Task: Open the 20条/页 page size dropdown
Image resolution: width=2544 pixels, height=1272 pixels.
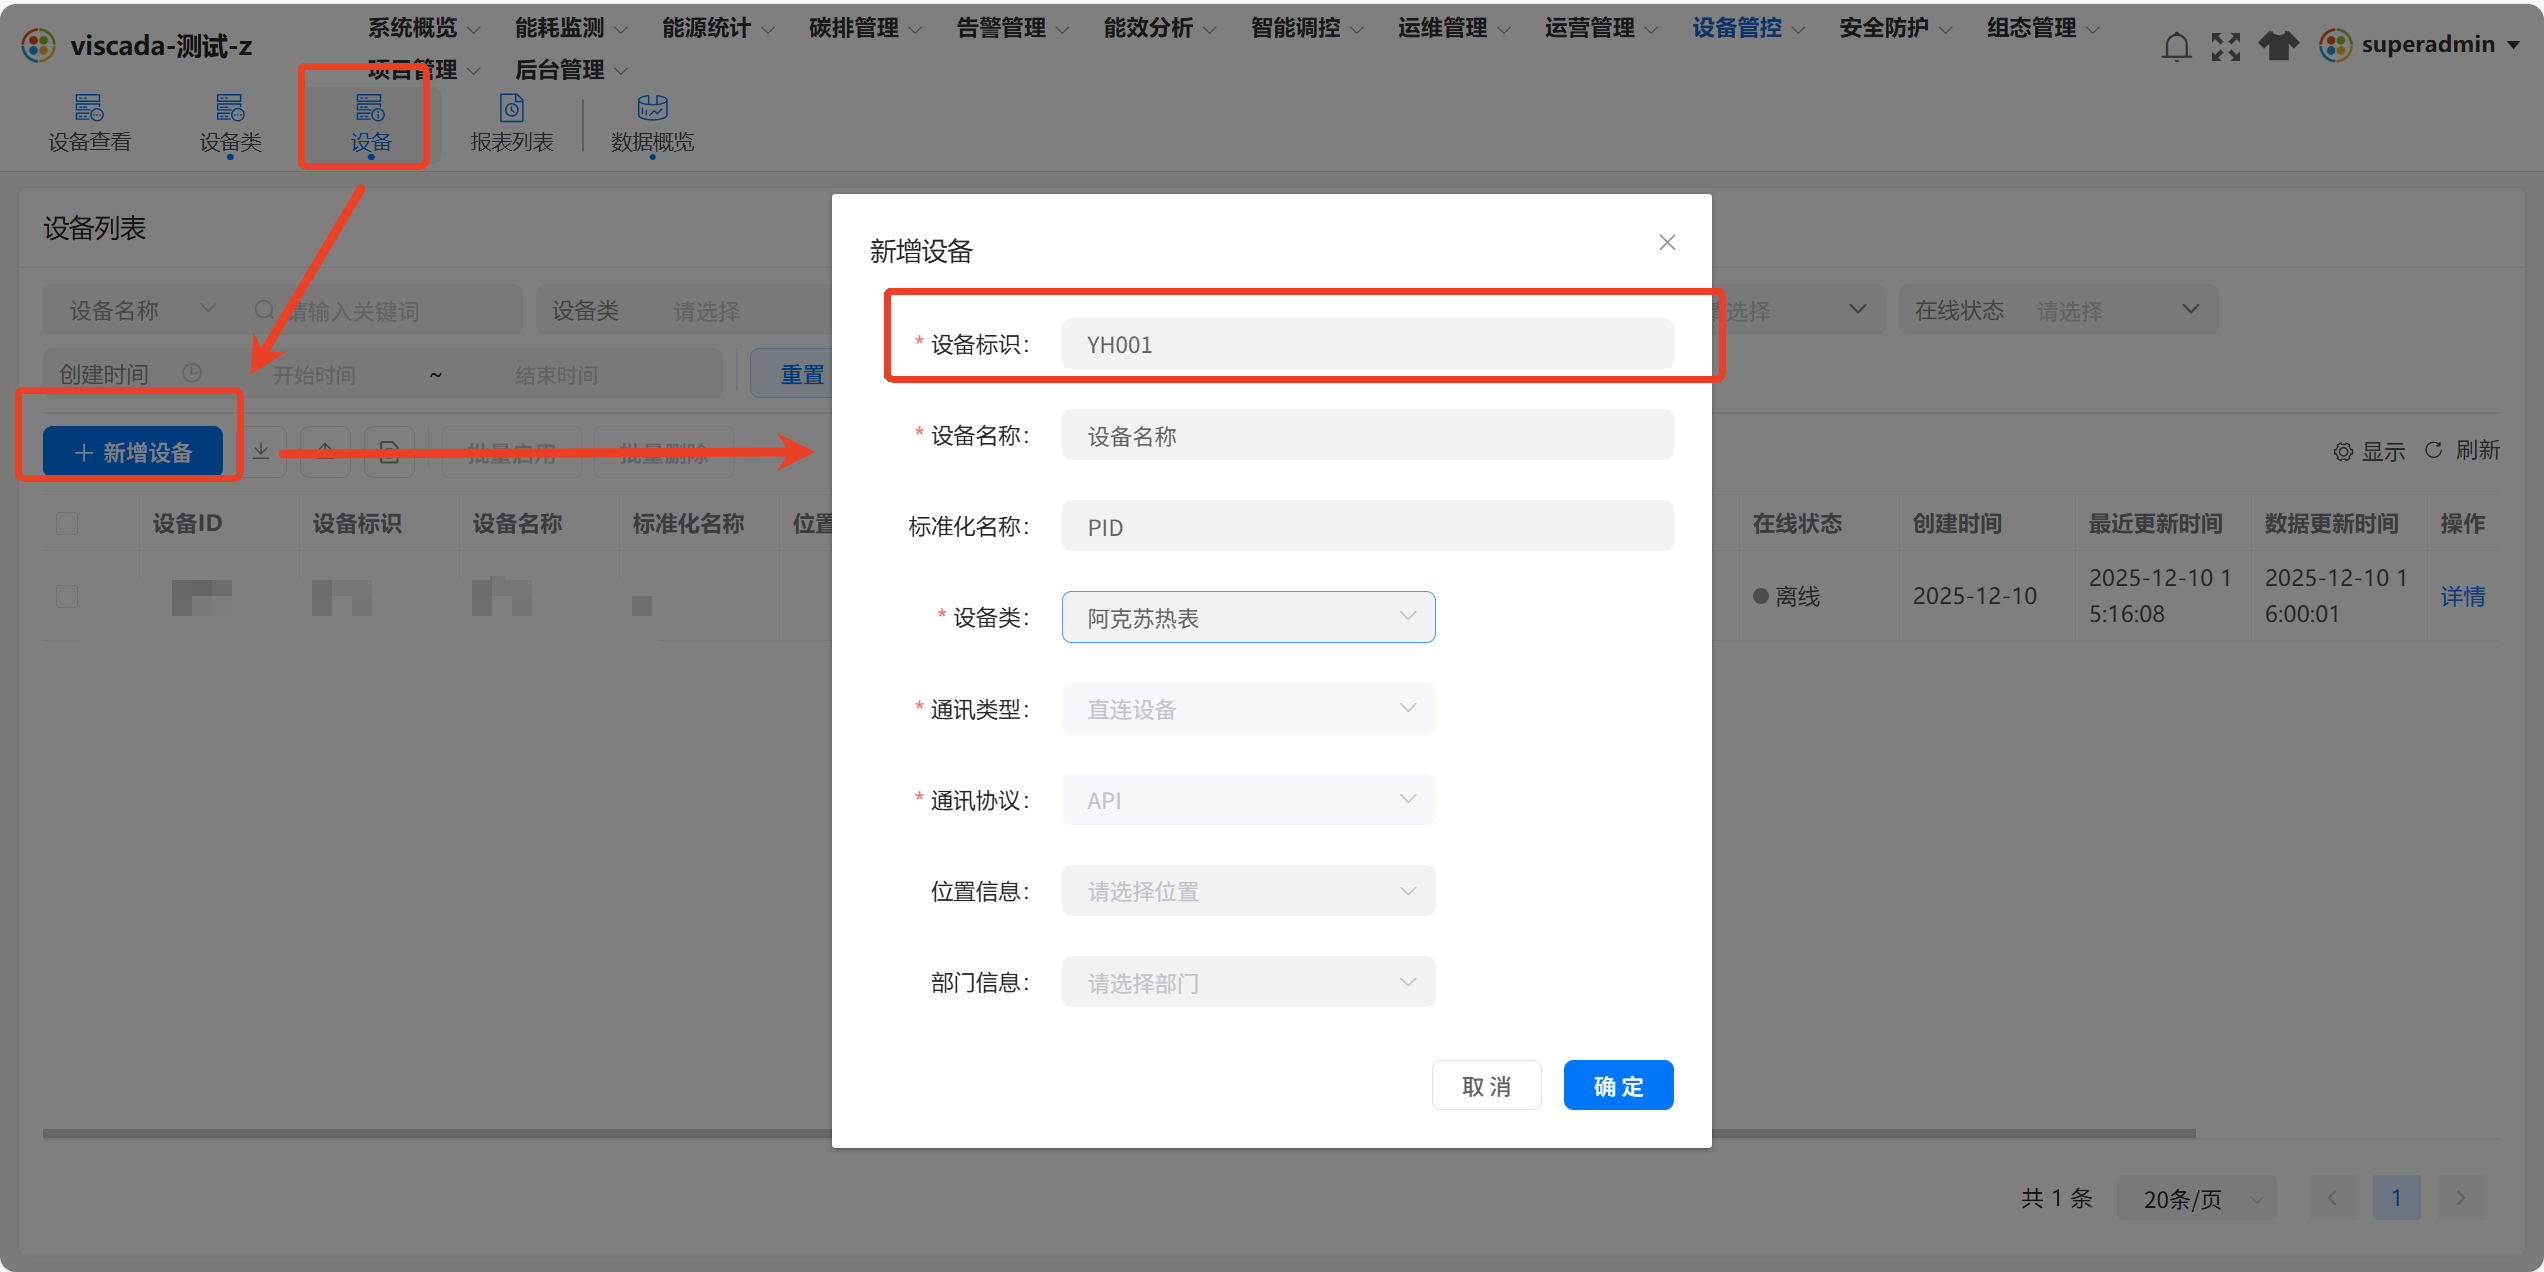Action: point(2196,1197)
